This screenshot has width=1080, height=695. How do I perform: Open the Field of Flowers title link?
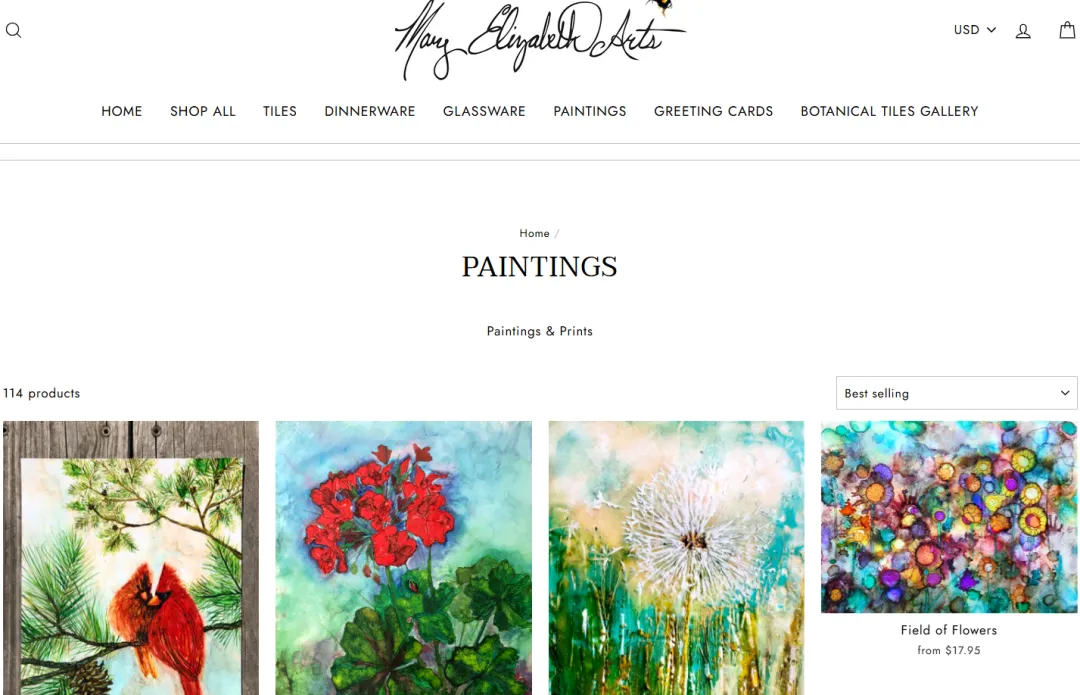[x=948, y=630]
